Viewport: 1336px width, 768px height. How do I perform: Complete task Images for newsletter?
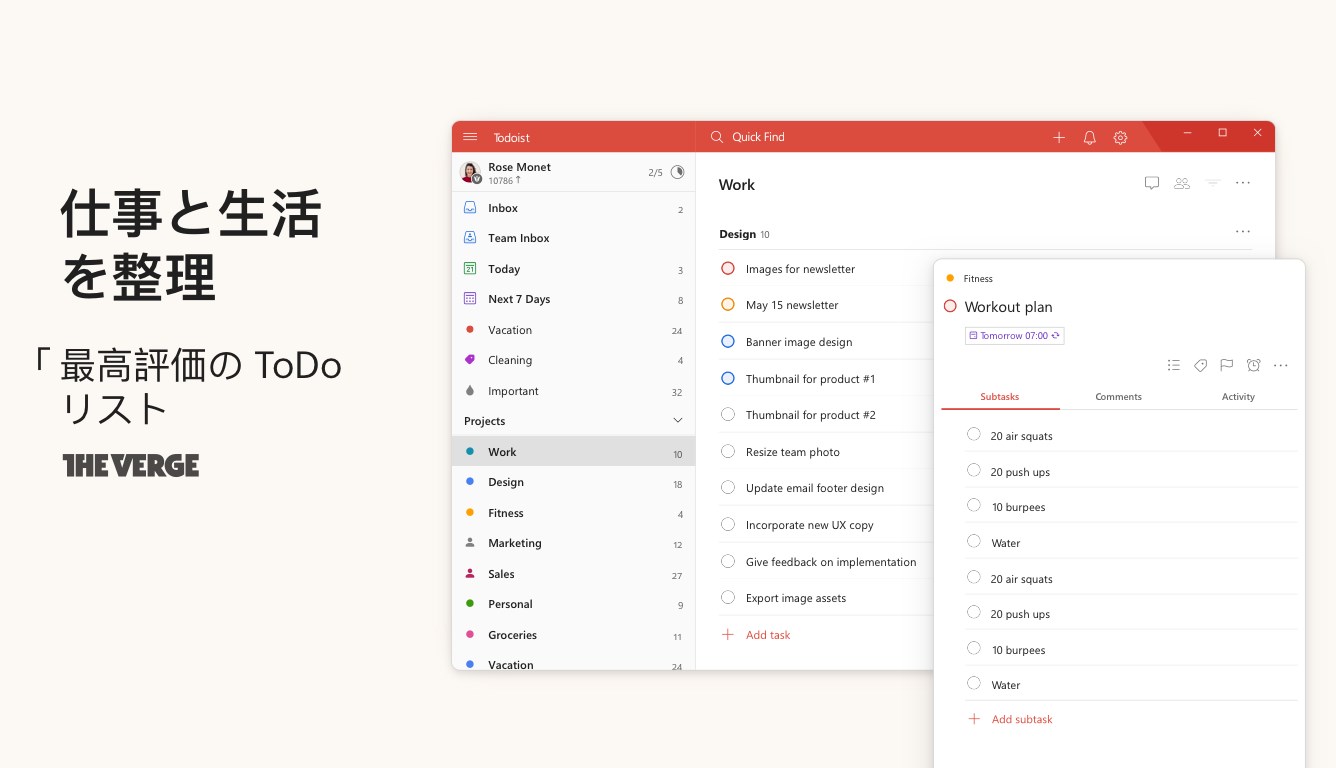(728, 268)
